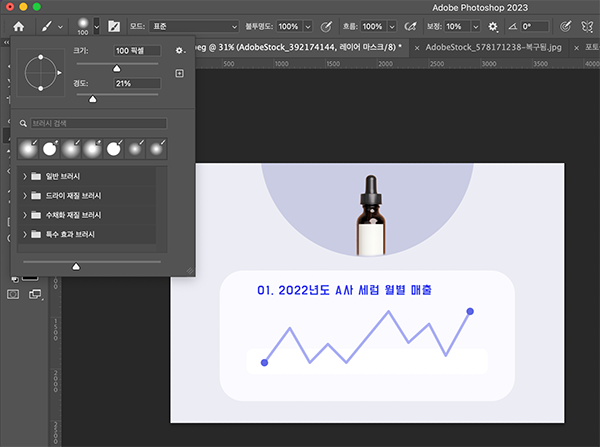Image resolution: width=600 pixels, height=447 pixels.
Task: Expand the 특수 효과 브러시 folder
Action: (25, 234)
